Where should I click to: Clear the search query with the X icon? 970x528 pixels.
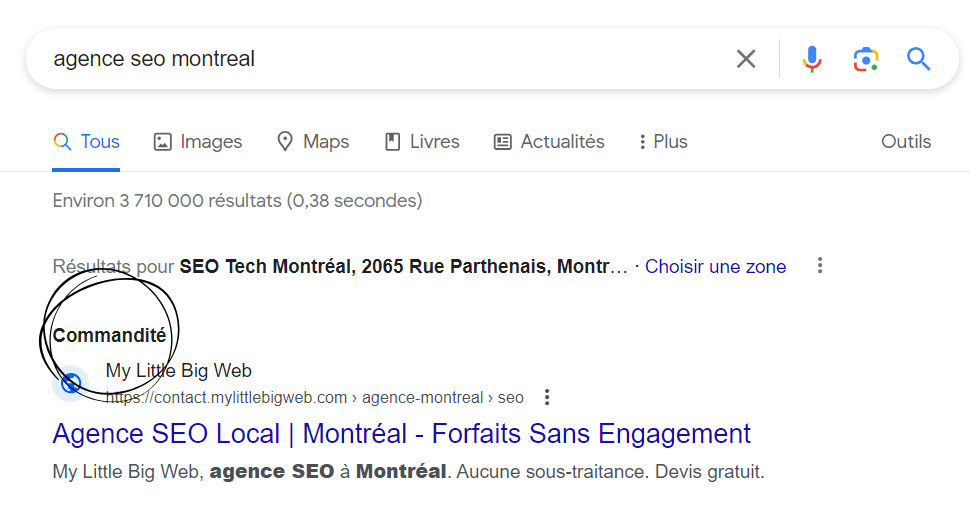click(x=746, y=59)
